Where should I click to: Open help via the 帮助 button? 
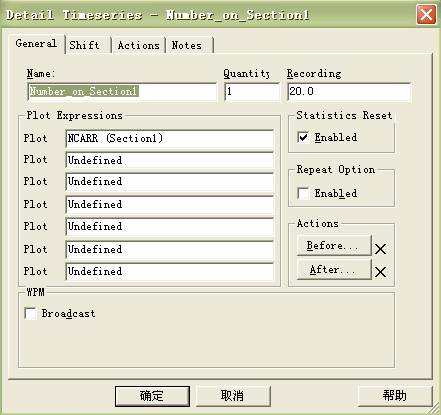click(395, 396)
